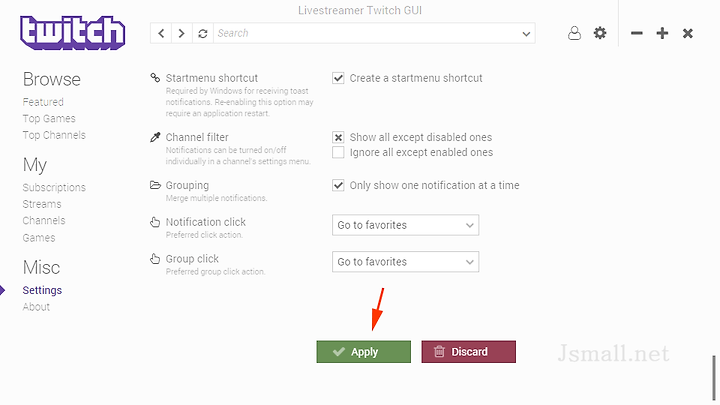The width and height of the screenshot is (720, 405).
Task: Discard the settings changes
Action: (469, 352)
